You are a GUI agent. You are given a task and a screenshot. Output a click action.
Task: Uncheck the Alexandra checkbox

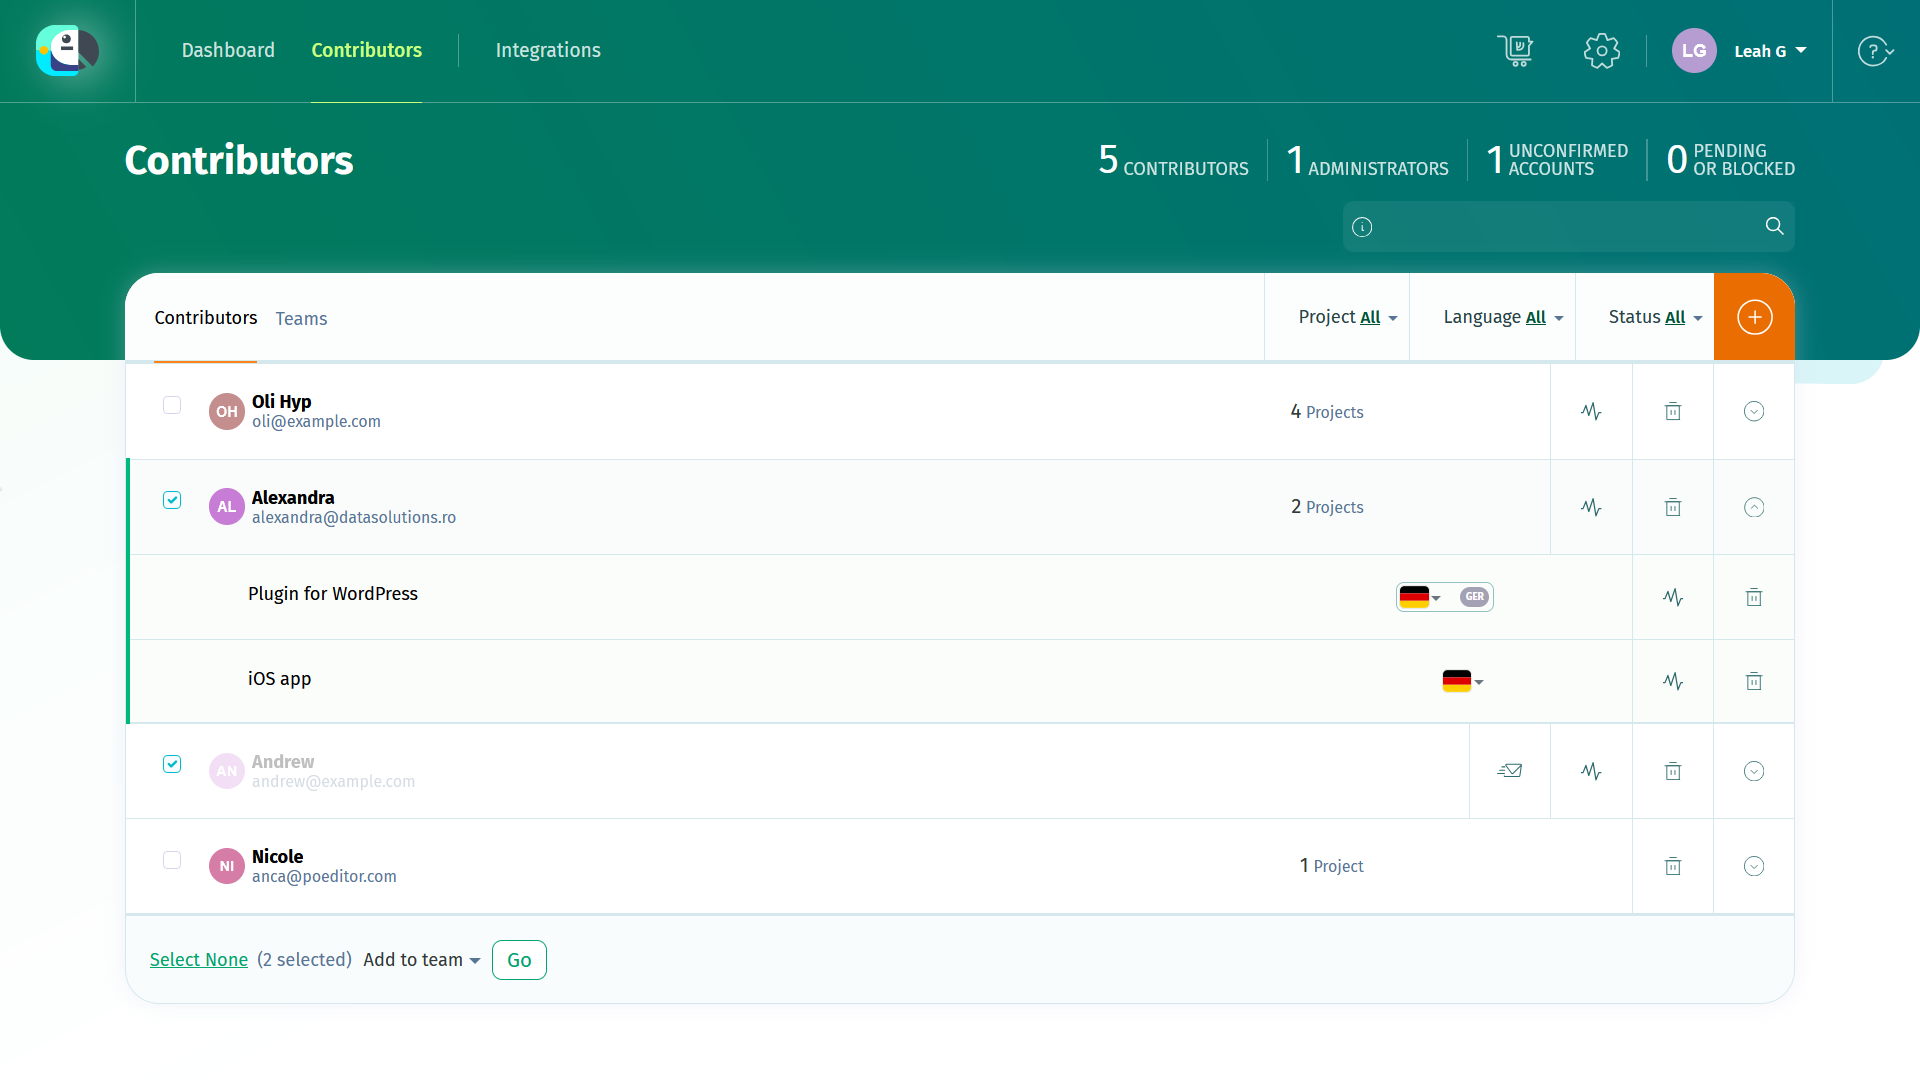click(x=172, y=500)
